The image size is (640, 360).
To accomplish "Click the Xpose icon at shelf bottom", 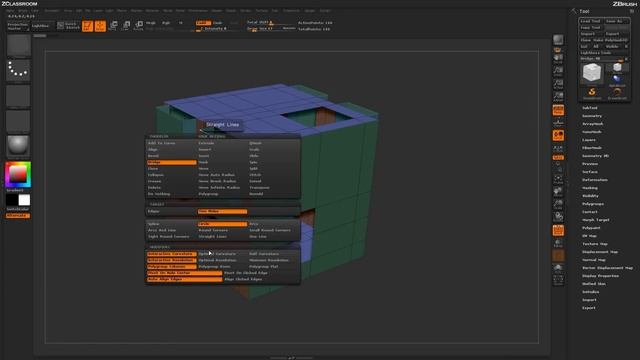I will (x=558, y=280).
